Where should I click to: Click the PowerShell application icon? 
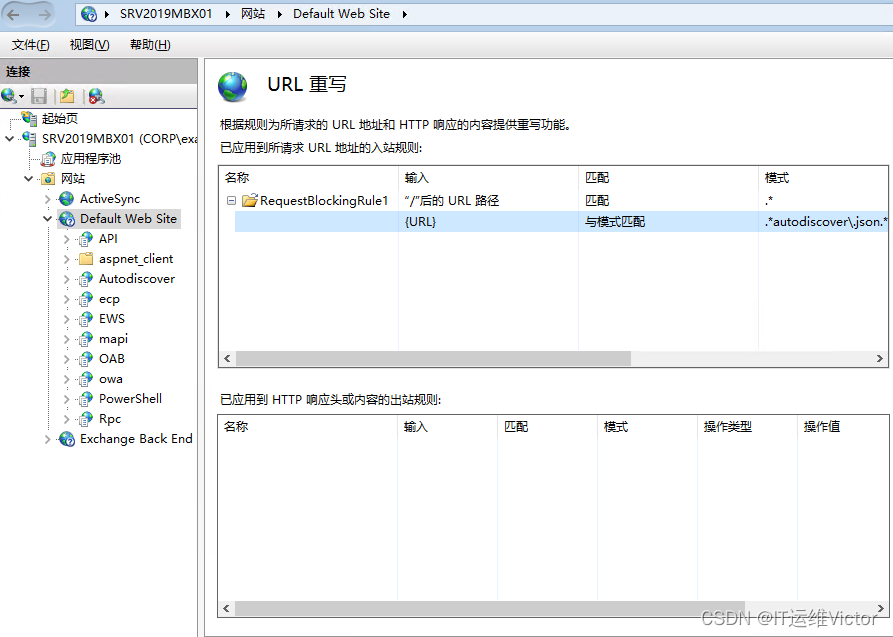85,399
